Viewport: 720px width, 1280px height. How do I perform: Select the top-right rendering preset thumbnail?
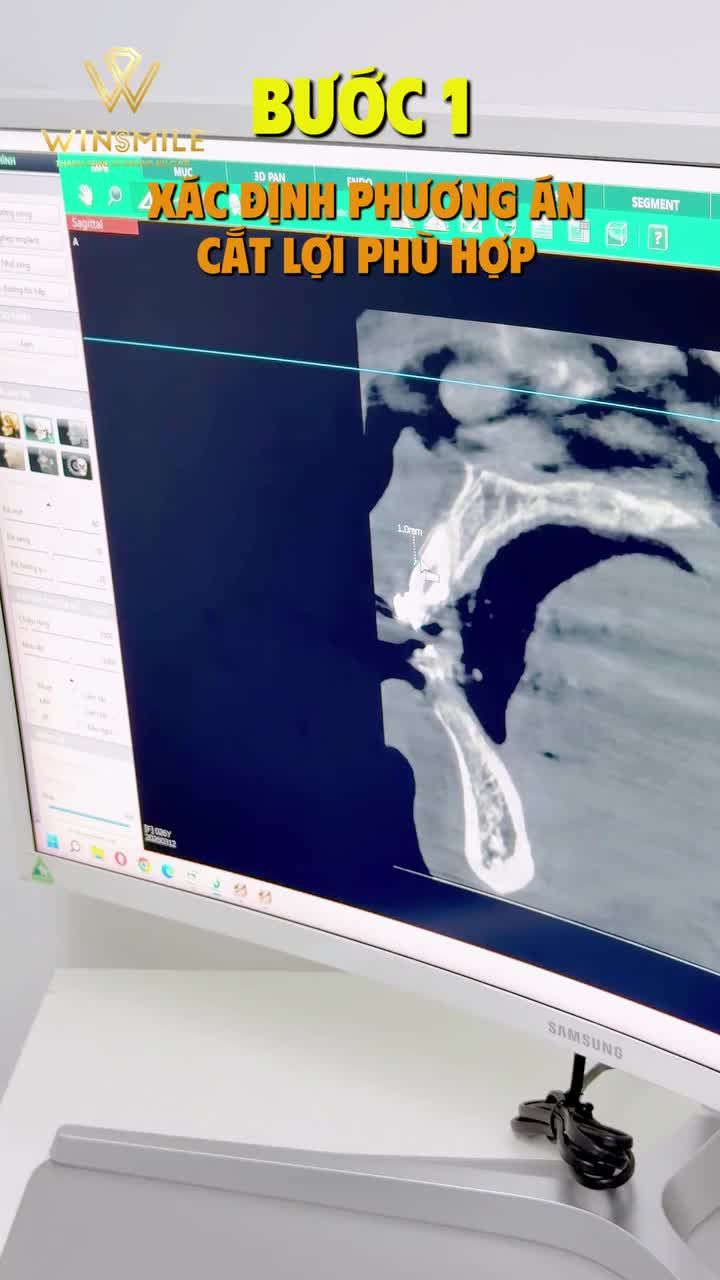coord(73,432)
